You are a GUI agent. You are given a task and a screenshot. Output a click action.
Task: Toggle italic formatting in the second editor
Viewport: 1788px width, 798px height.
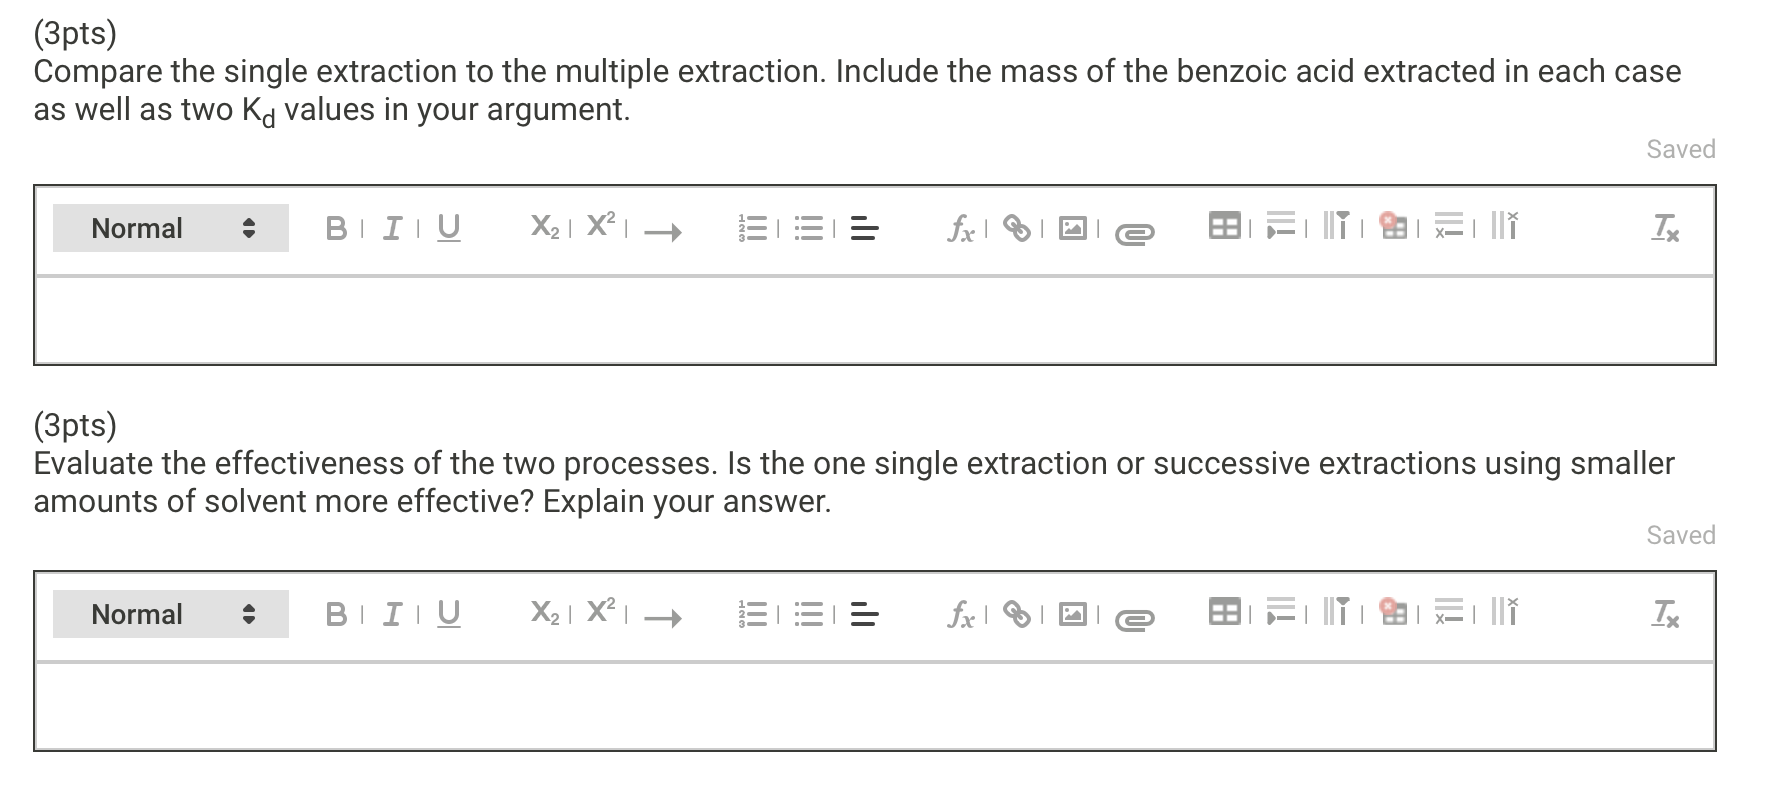point(391,613)
